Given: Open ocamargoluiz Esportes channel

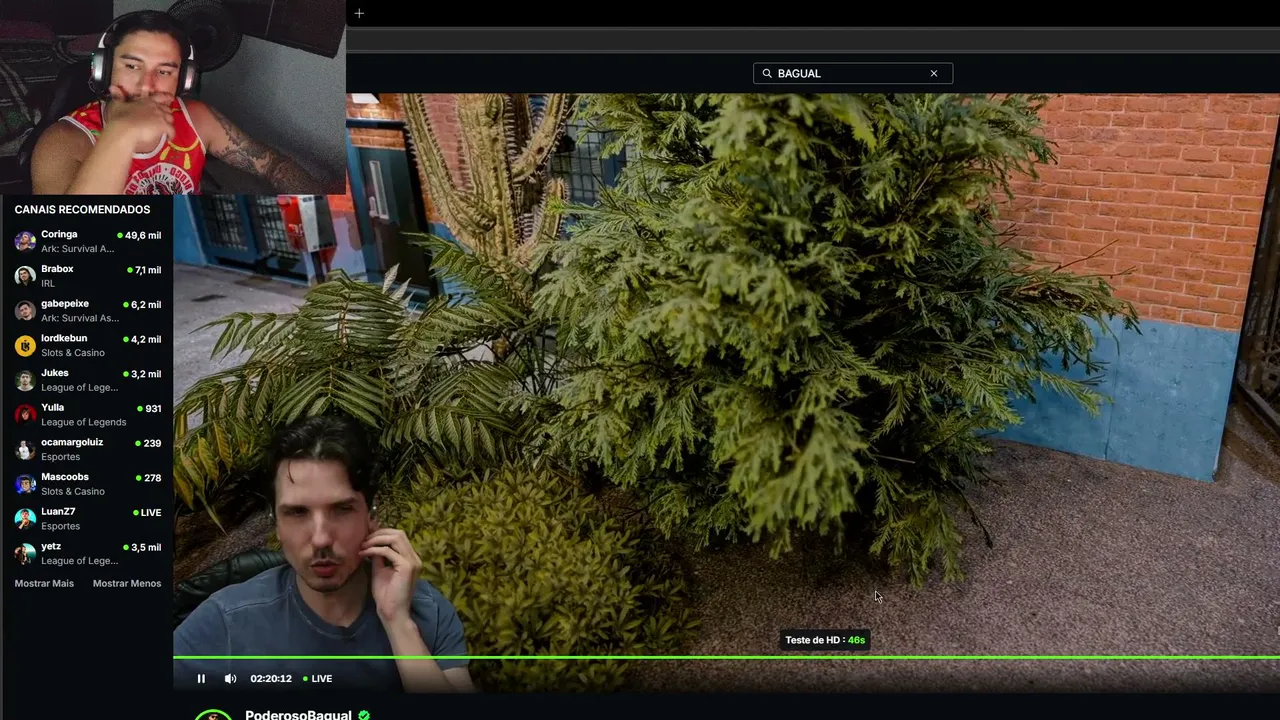Looking at the screenshot, I should pyautogui.click(x=87, y=449).
